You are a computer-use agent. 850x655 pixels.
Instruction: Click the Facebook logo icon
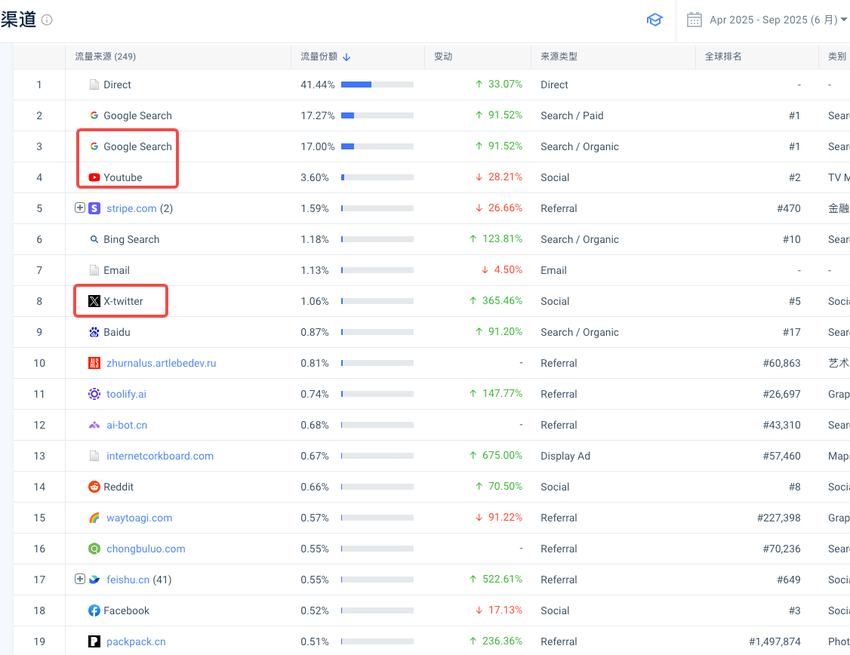(94, 611)
